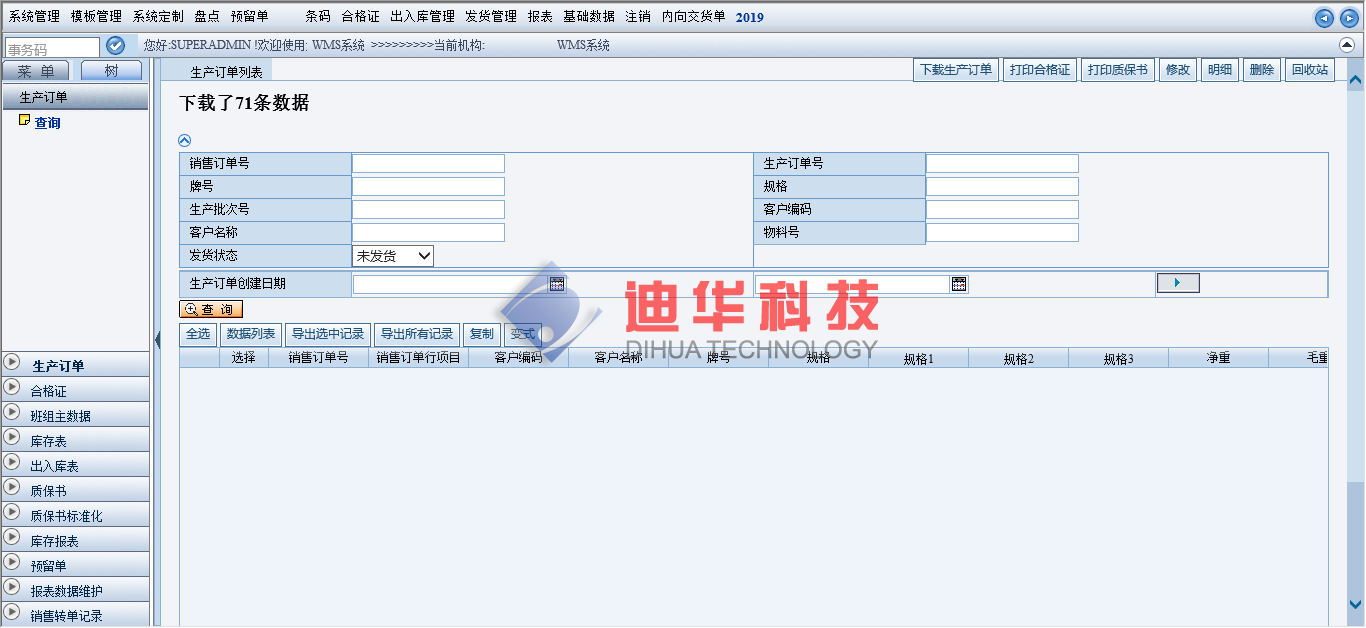Click the 下载生产订单 button

(956, 70)
